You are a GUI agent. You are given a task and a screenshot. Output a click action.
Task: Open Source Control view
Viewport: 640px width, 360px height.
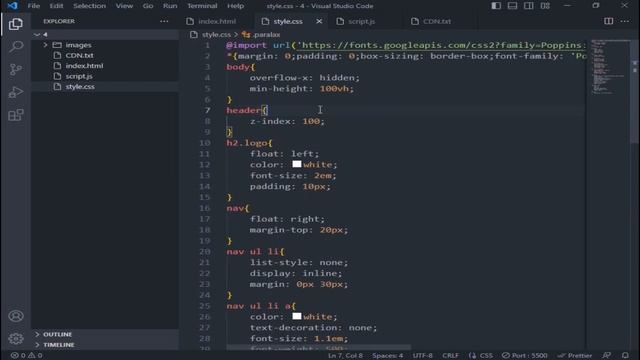[x=16, y=69]
